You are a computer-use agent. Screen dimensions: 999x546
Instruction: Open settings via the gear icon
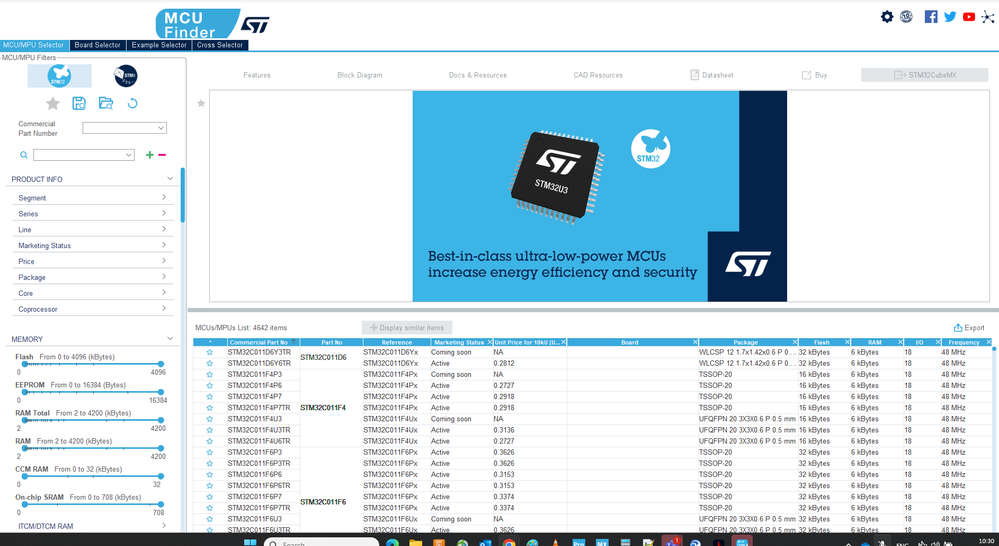pos(887,17)
